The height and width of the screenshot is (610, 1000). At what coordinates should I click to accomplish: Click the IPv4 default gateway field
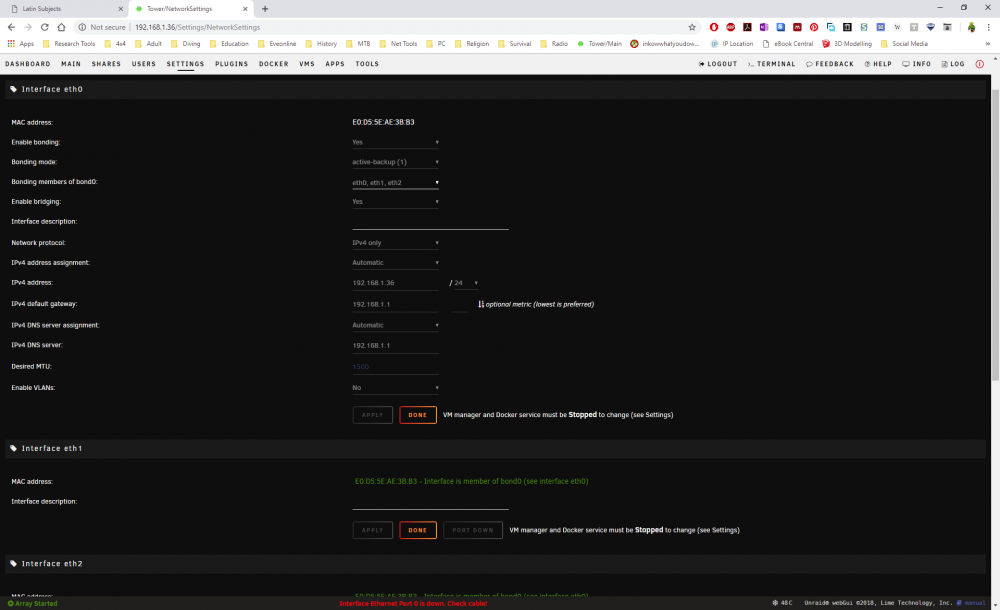pyautogui.click(x=395, y=304)
